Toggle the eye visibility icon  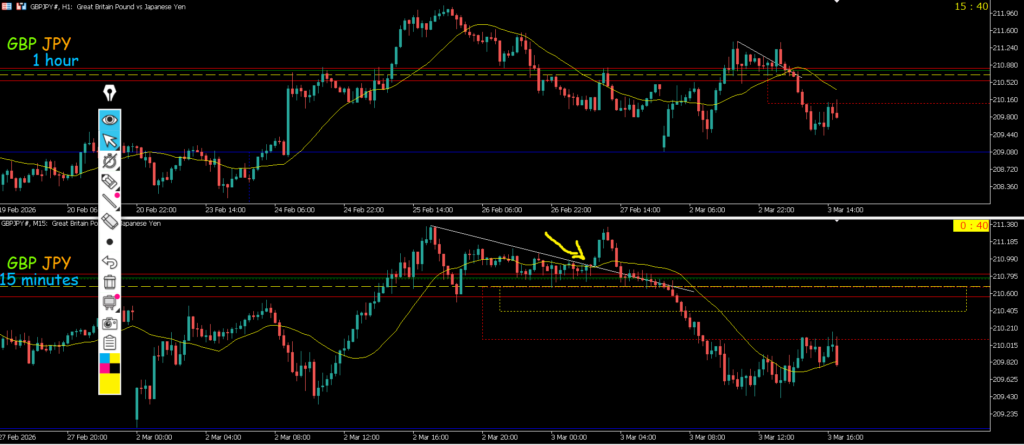click(110, 119)
